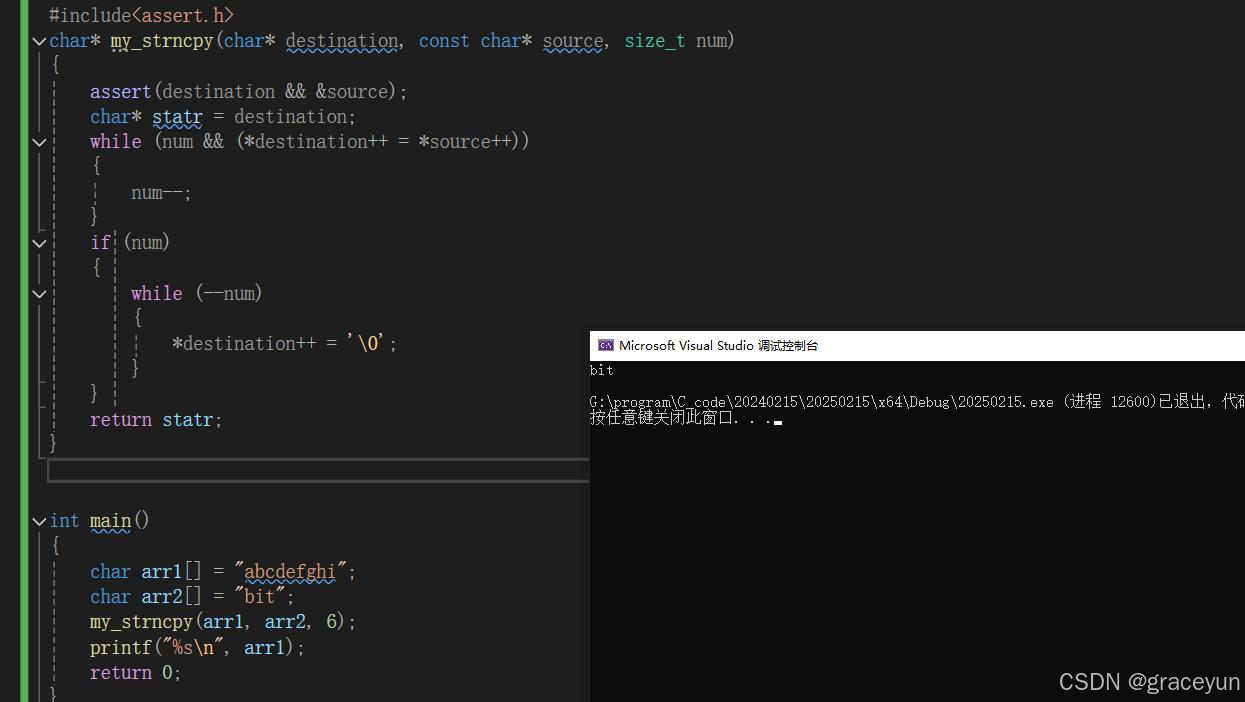Click the num--; statement
The height and width of the screenshot is (702, 1245).
click(x=161, y=193)
